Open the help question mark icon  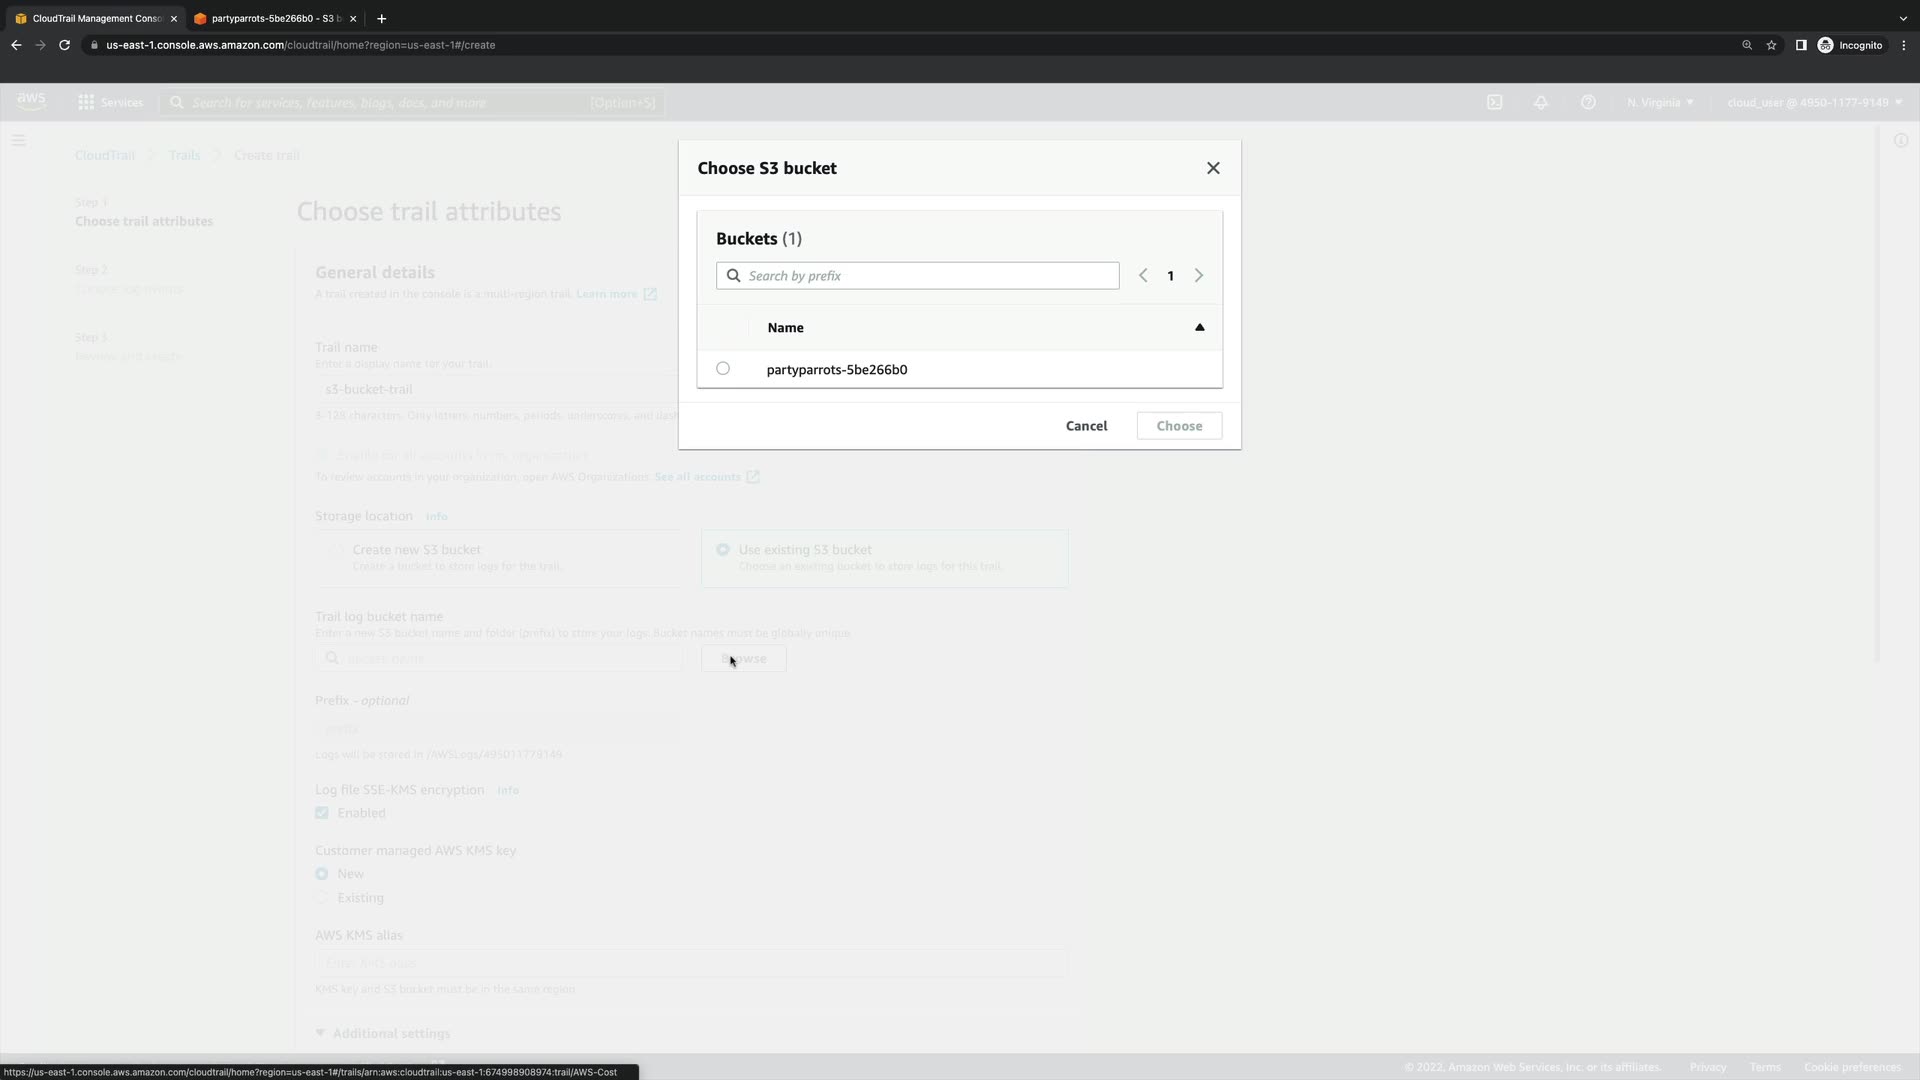click(1588, 102)
